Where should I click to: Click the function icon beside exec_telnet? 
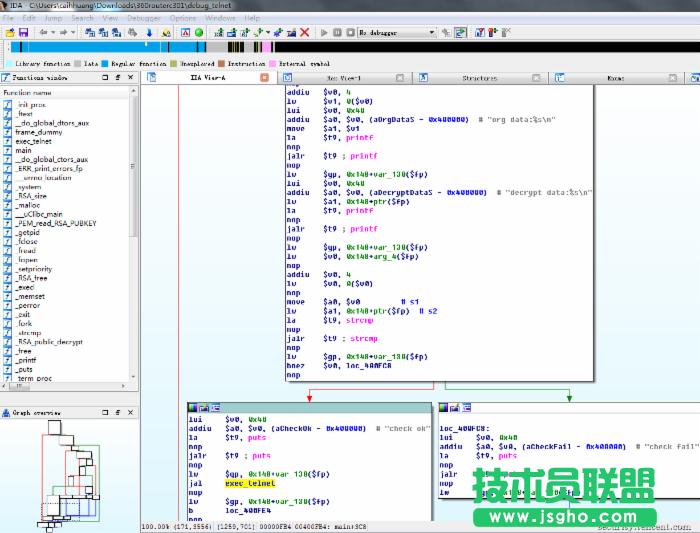point(8,141)
